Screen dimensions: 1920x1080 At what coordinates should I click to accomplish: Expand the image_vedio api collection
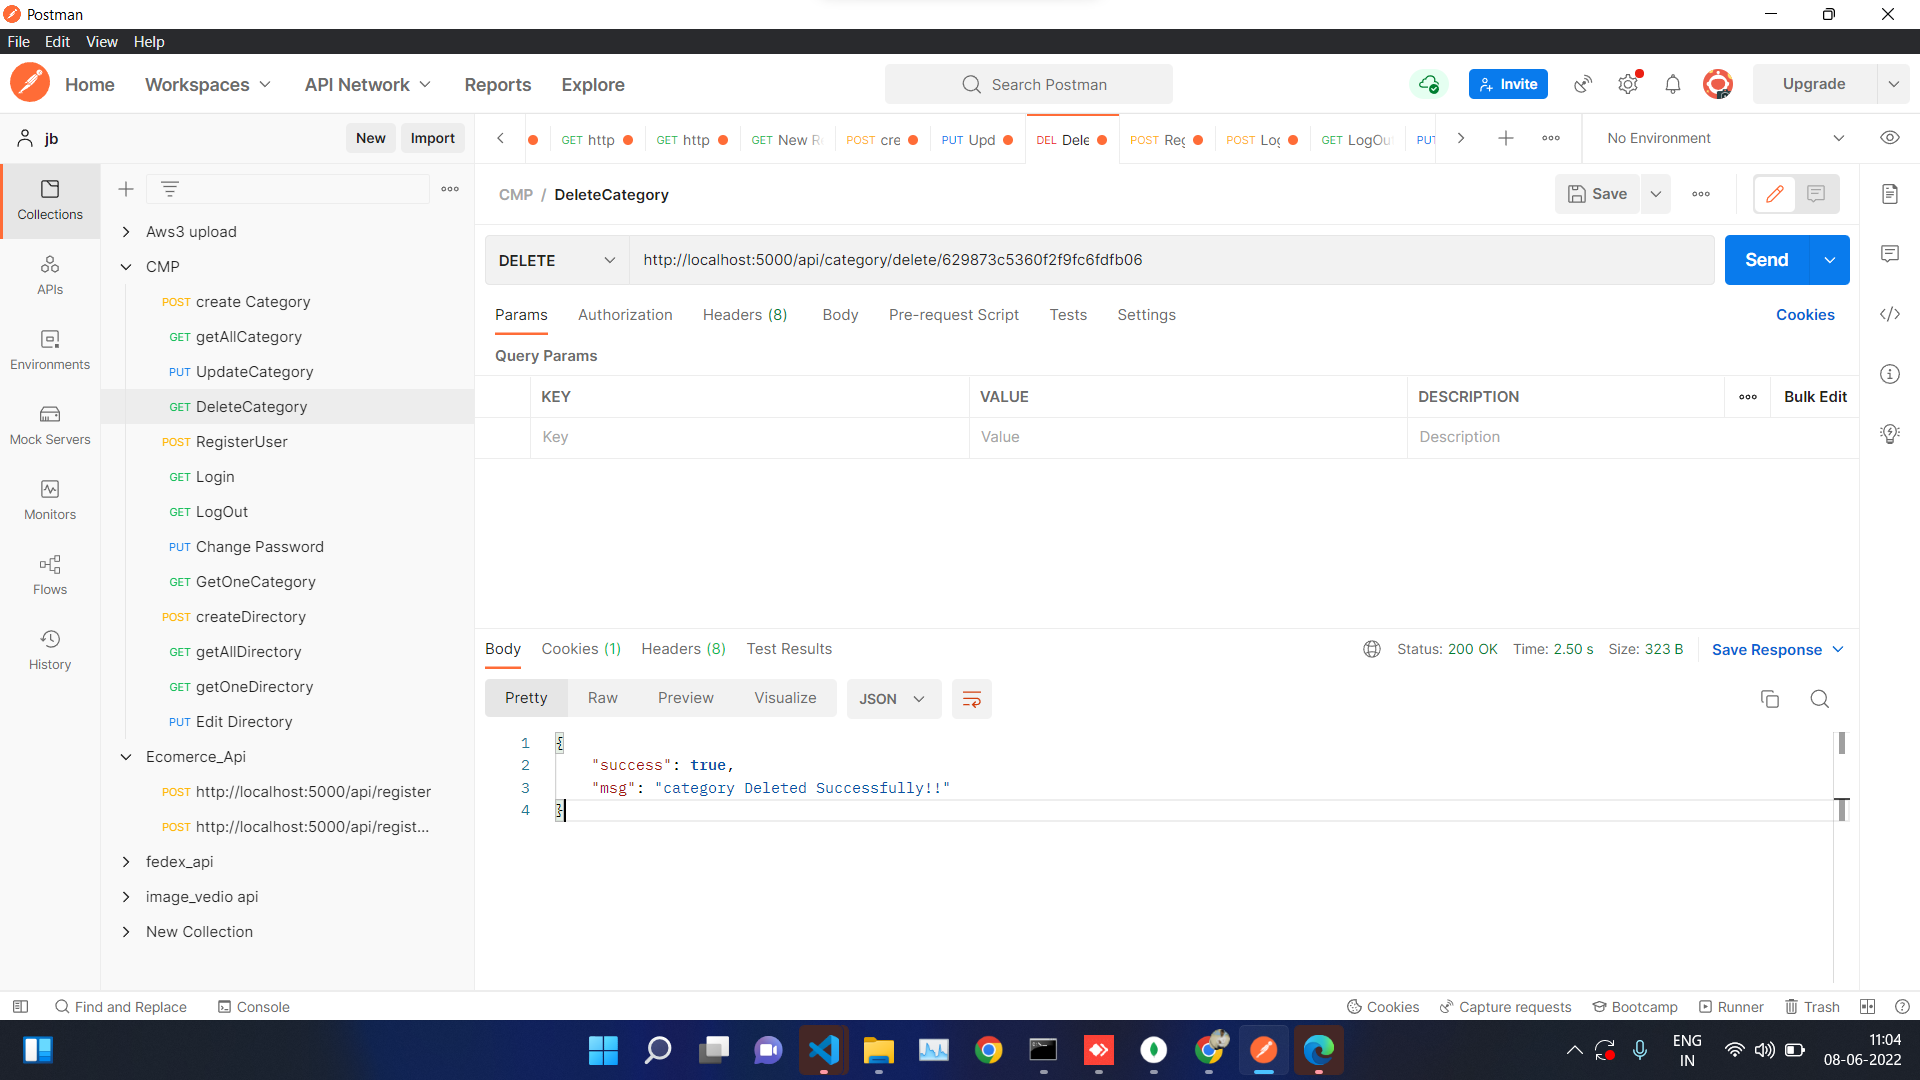(126, 897)
